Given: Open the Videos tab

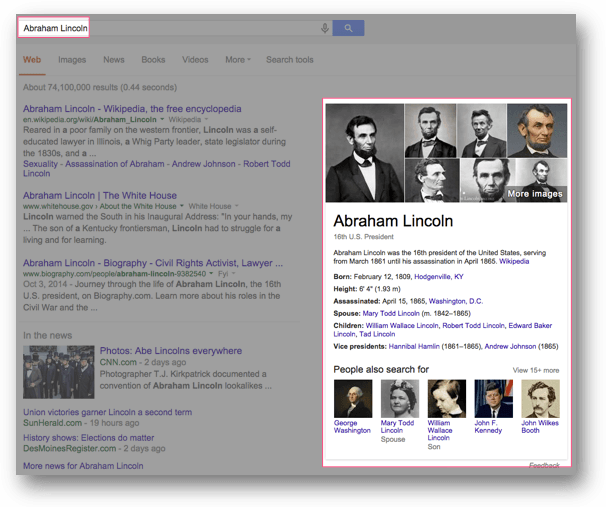Looking at the screenshot, I should pyautogui.click(x=195, y=60).
